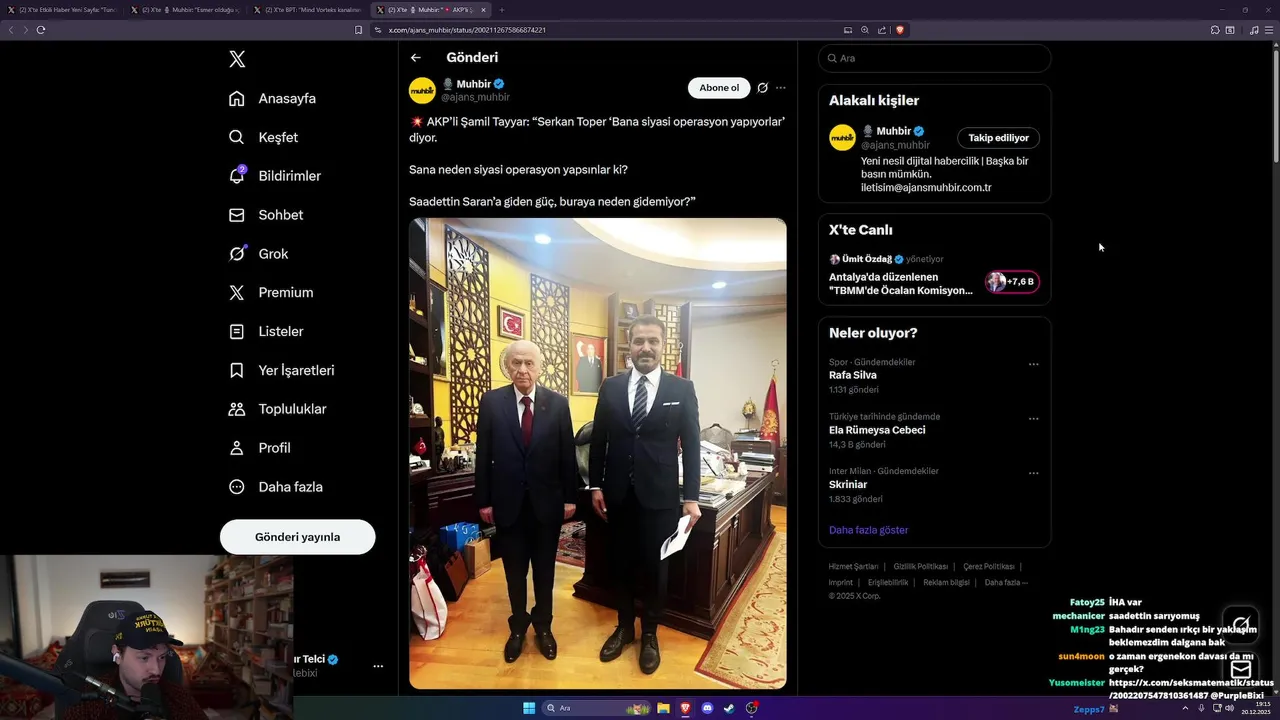This screenshot has height=720, width=1280.
Task: Open Topluluklar communities
Action: point(277,409)
